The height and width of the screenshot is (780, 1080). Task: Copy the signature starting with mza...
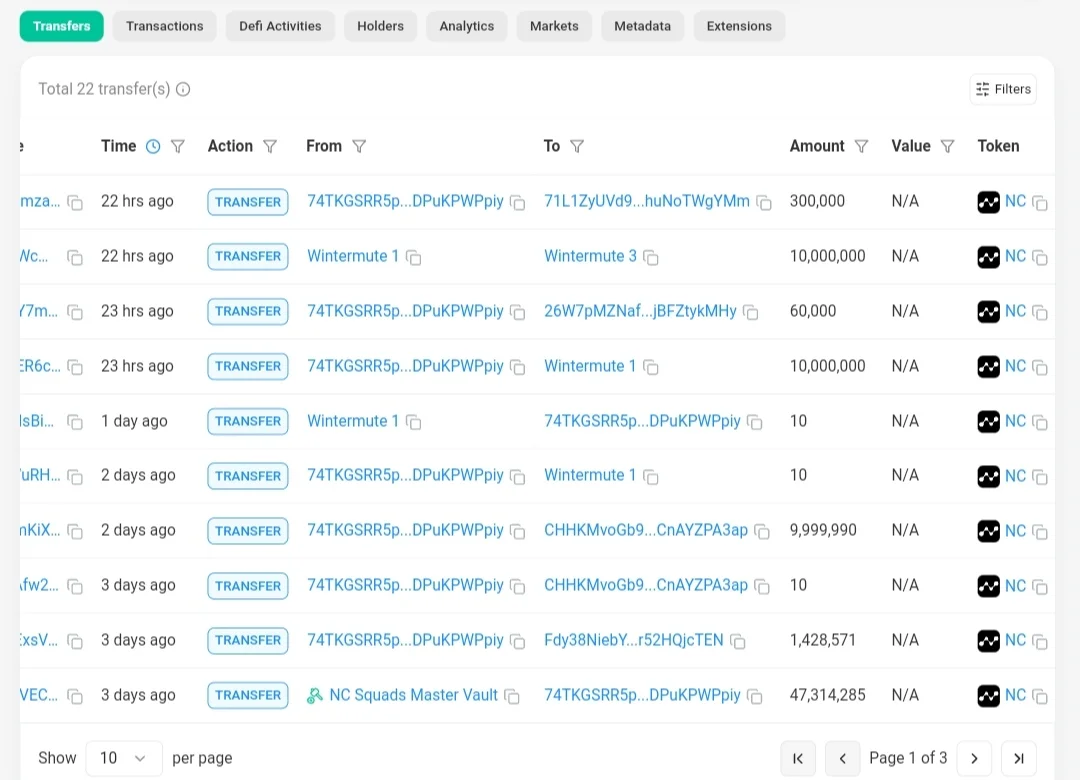click(x=75, y=203)
